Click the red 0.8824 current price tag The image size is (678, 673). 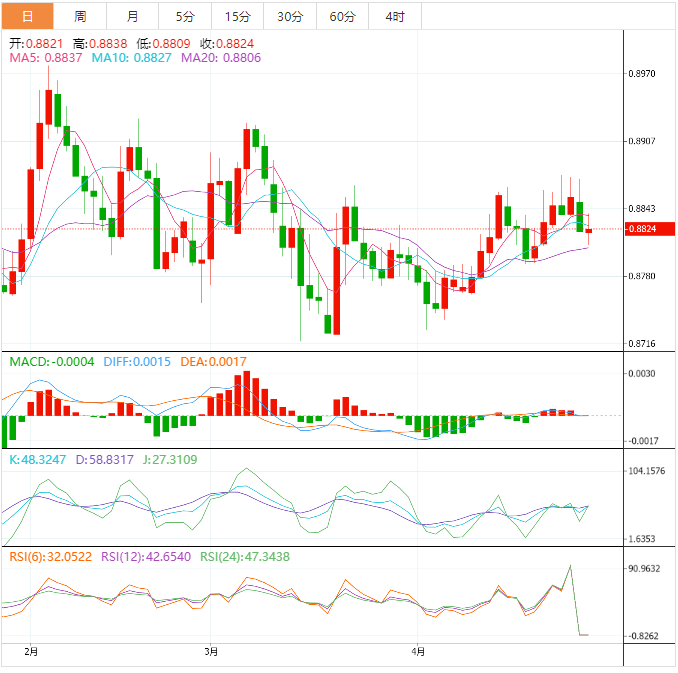tap(642, 229)
